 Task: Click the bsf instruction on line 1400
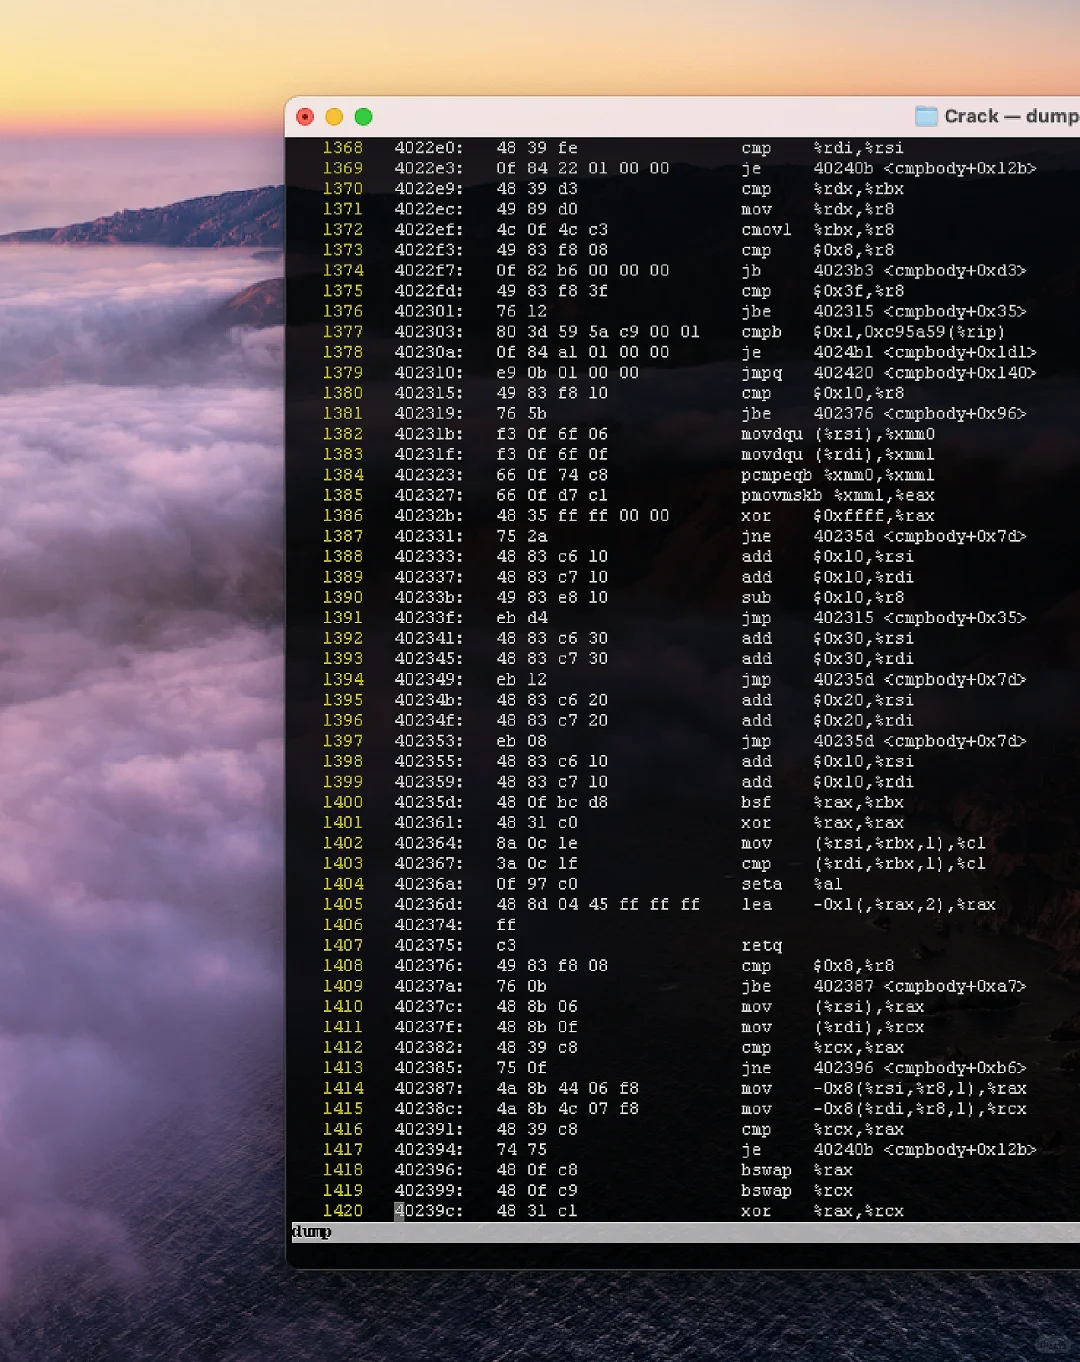click(x=756, y=802)
